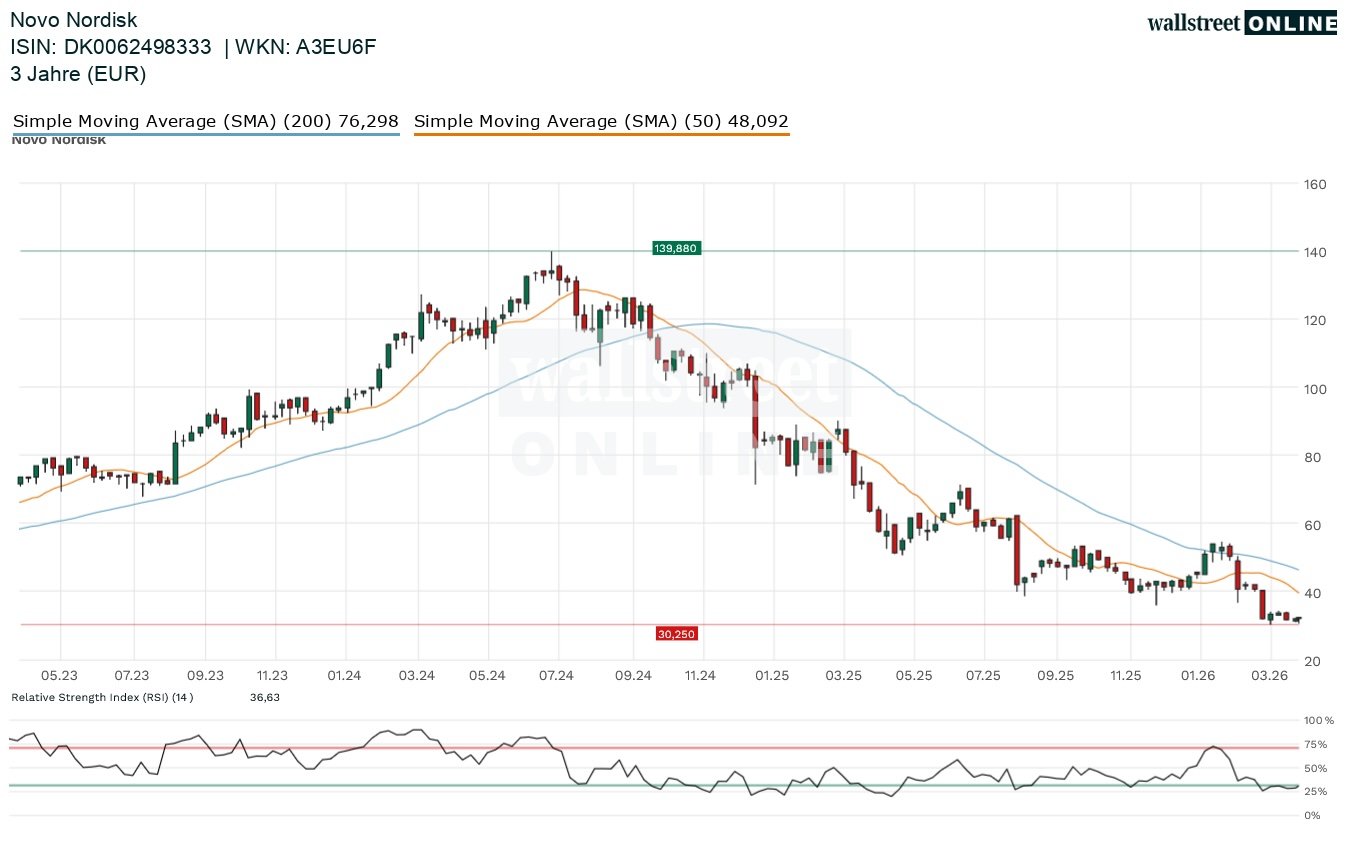
Task: Open the 3 Jahre (EUR) time range label
Action: click(78, 74)
